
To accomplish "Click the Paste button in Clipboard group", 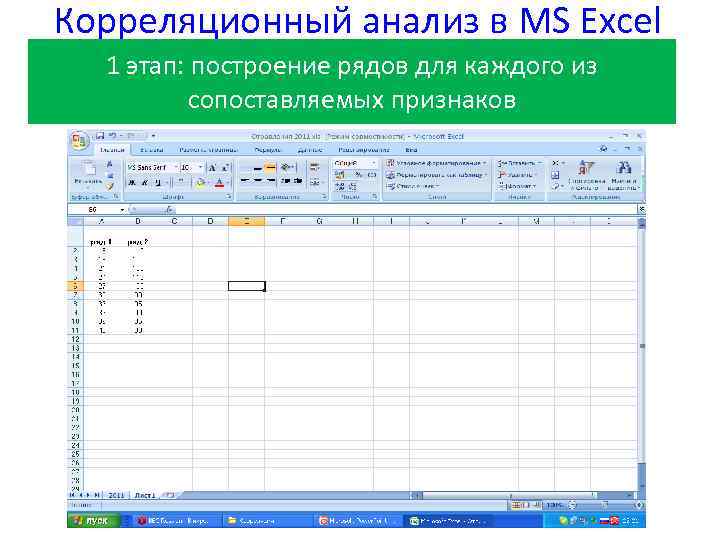I will [x=88, y=174].
